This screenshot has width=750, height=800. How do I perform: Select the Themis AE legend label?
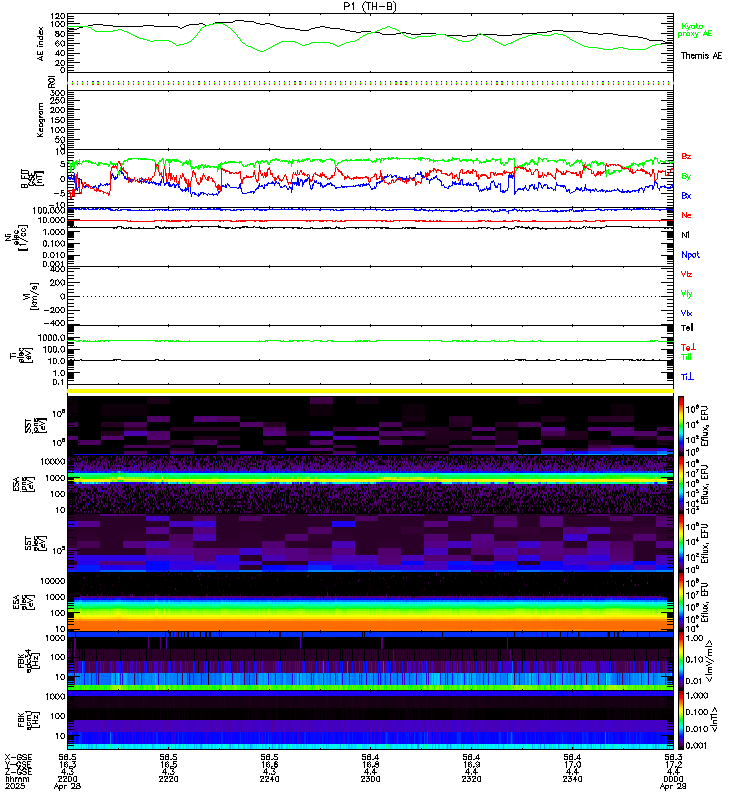701,56
